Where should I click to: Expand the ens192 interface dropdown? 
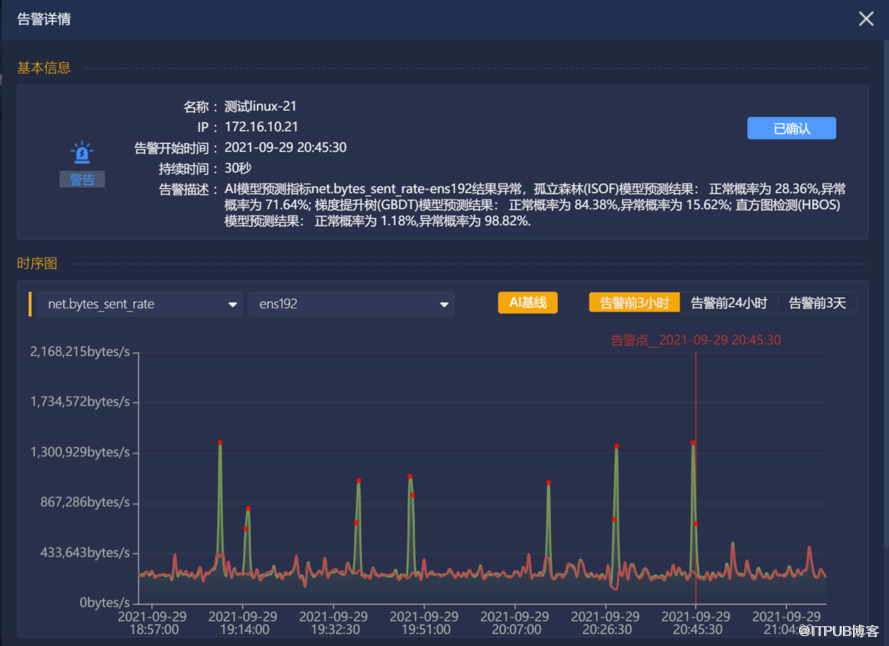click(x=351, y=304)
